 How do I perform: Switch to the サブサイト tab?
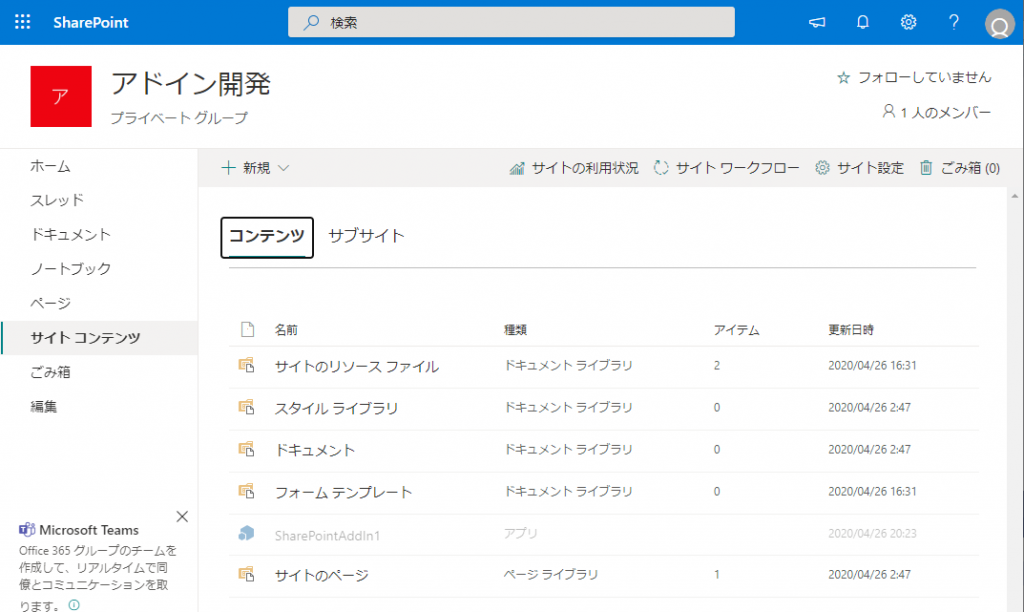[x=366, y=236]
